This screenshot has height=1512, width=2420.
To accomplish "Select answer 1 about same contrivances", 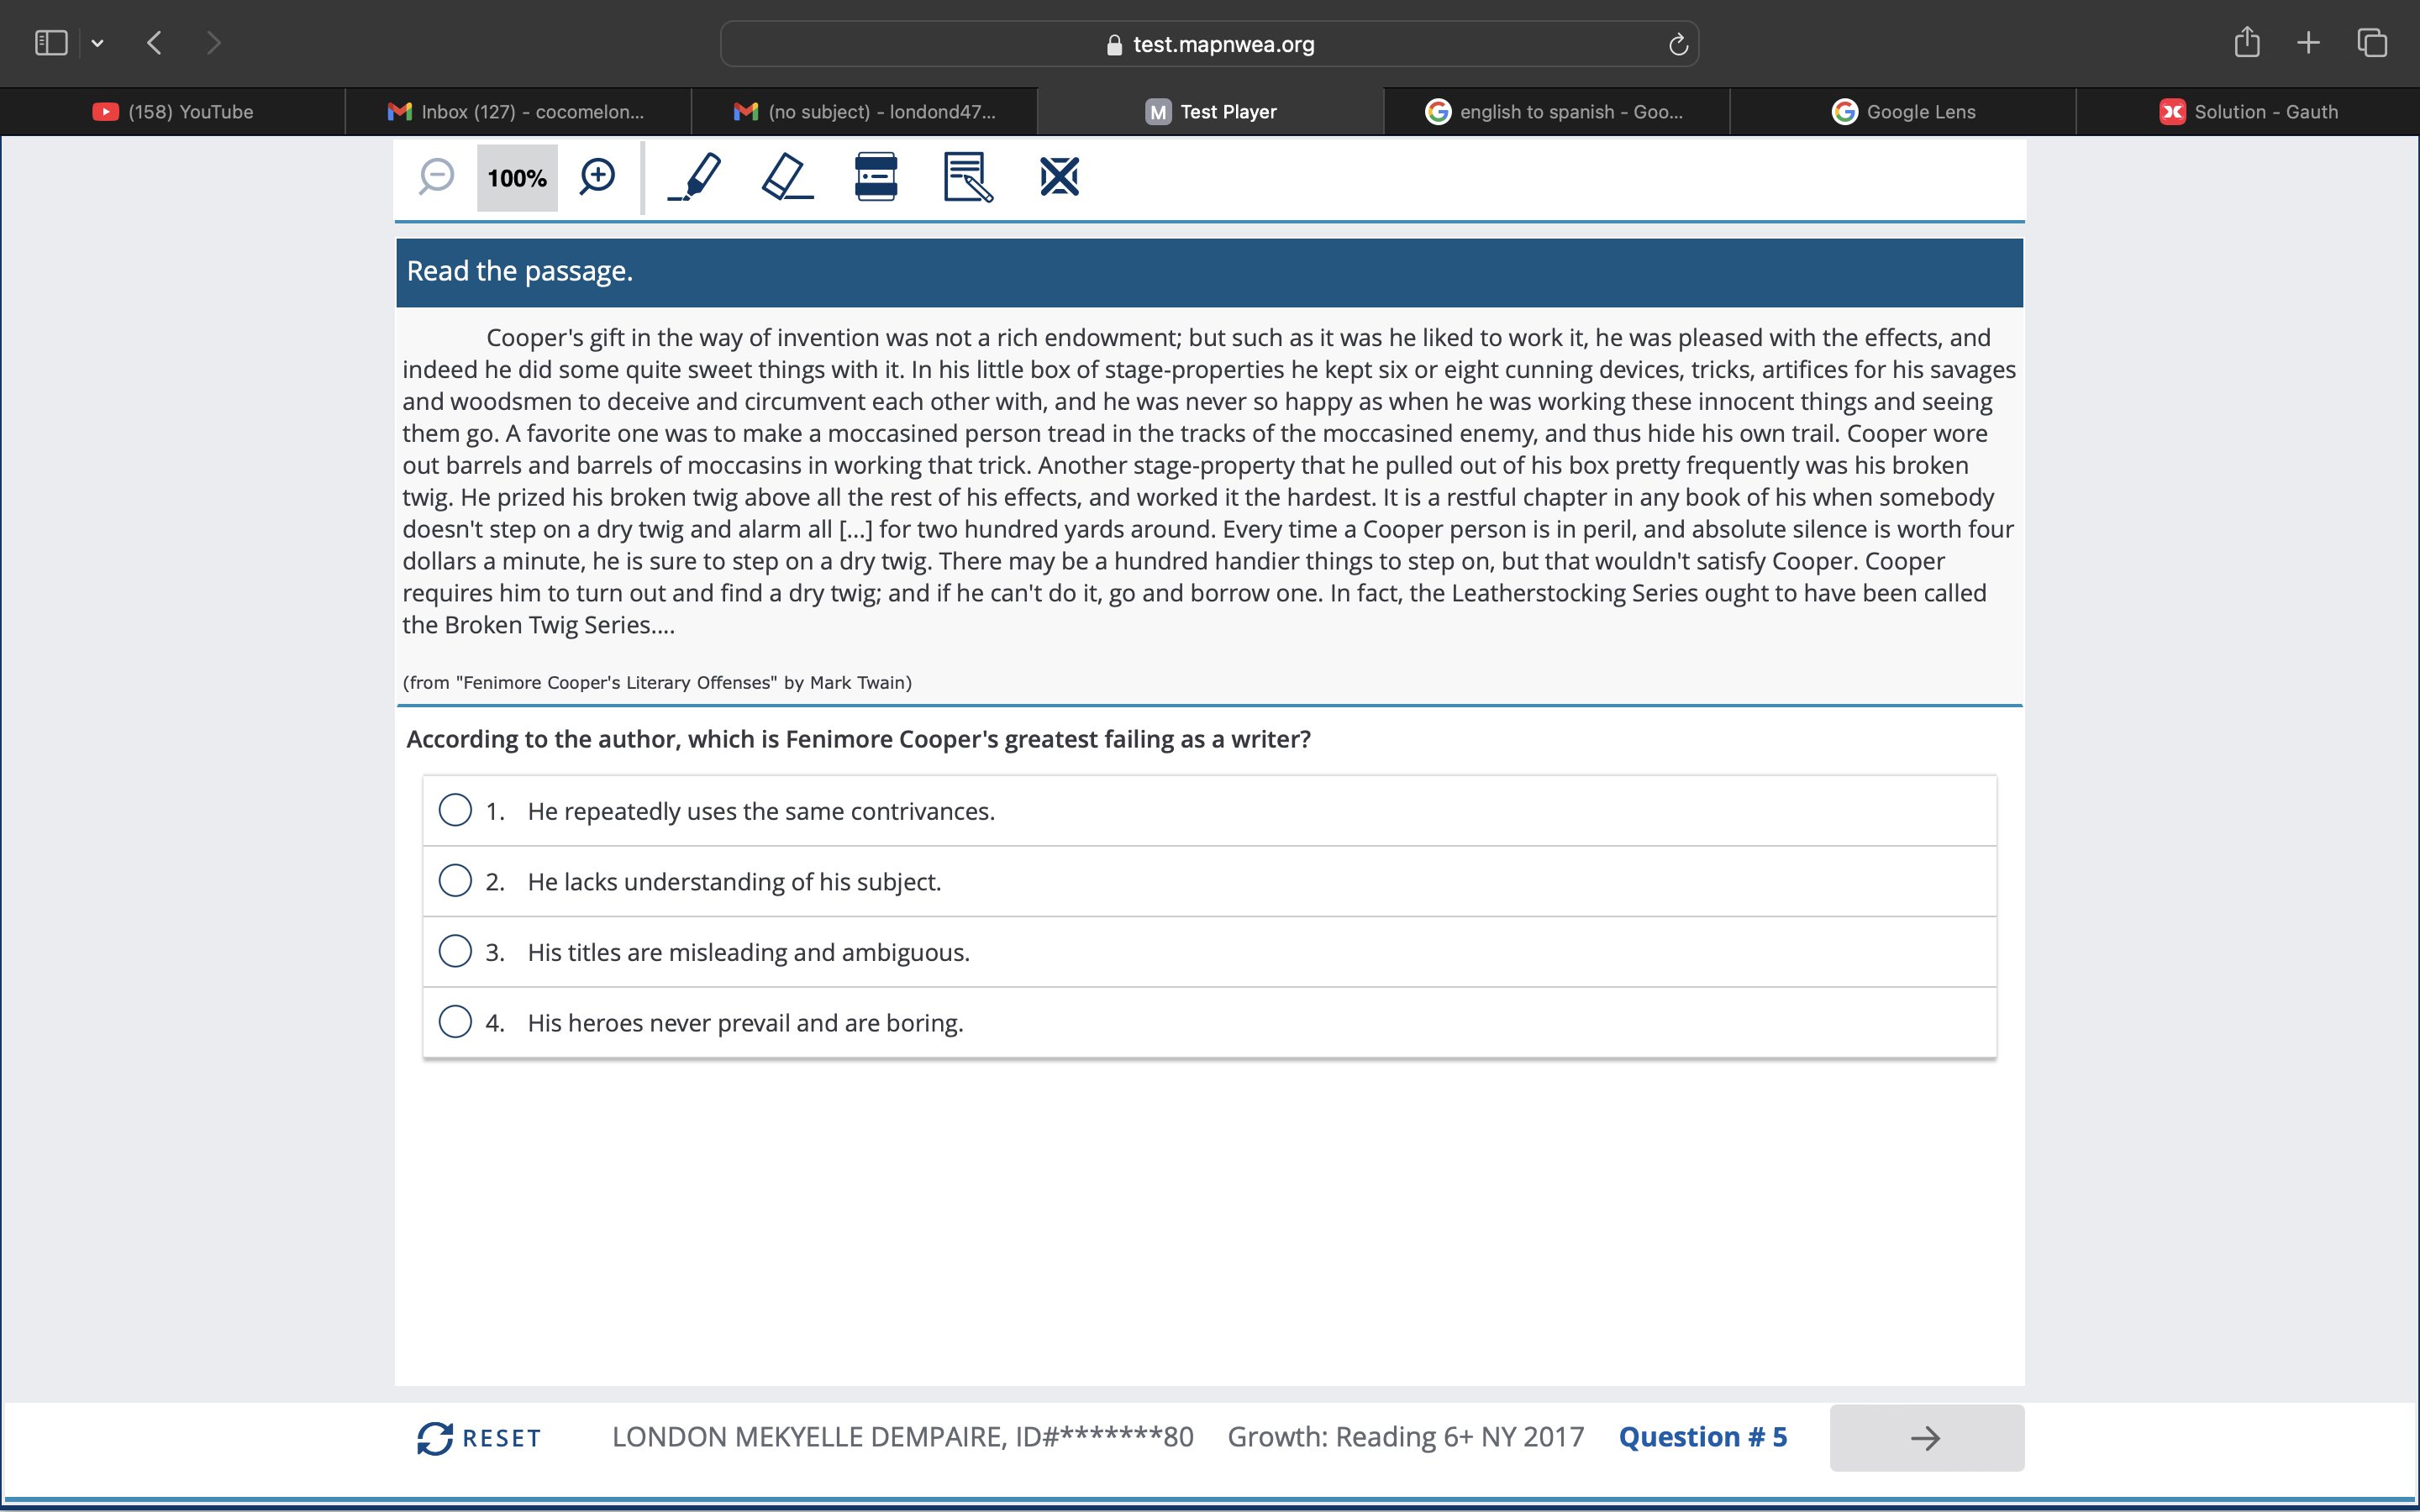I will click(1209, 811).
